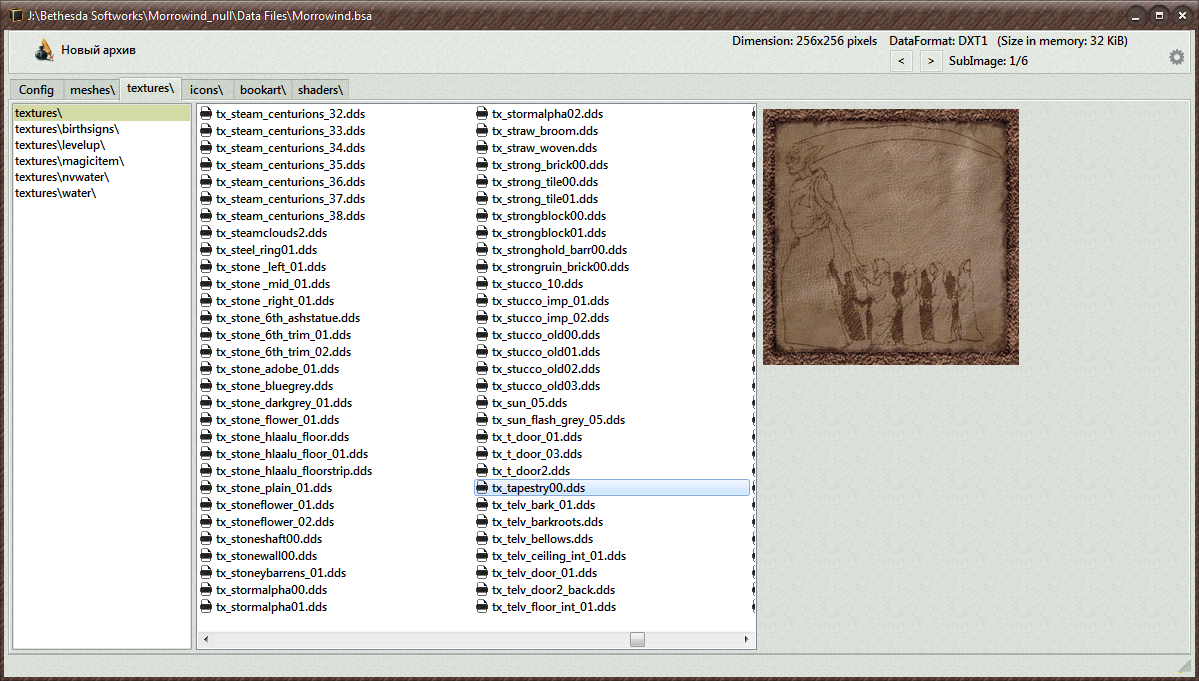This screenshot has width=1199, height=681.
Task: Open the icons\ tab
Action: [206, 89]
